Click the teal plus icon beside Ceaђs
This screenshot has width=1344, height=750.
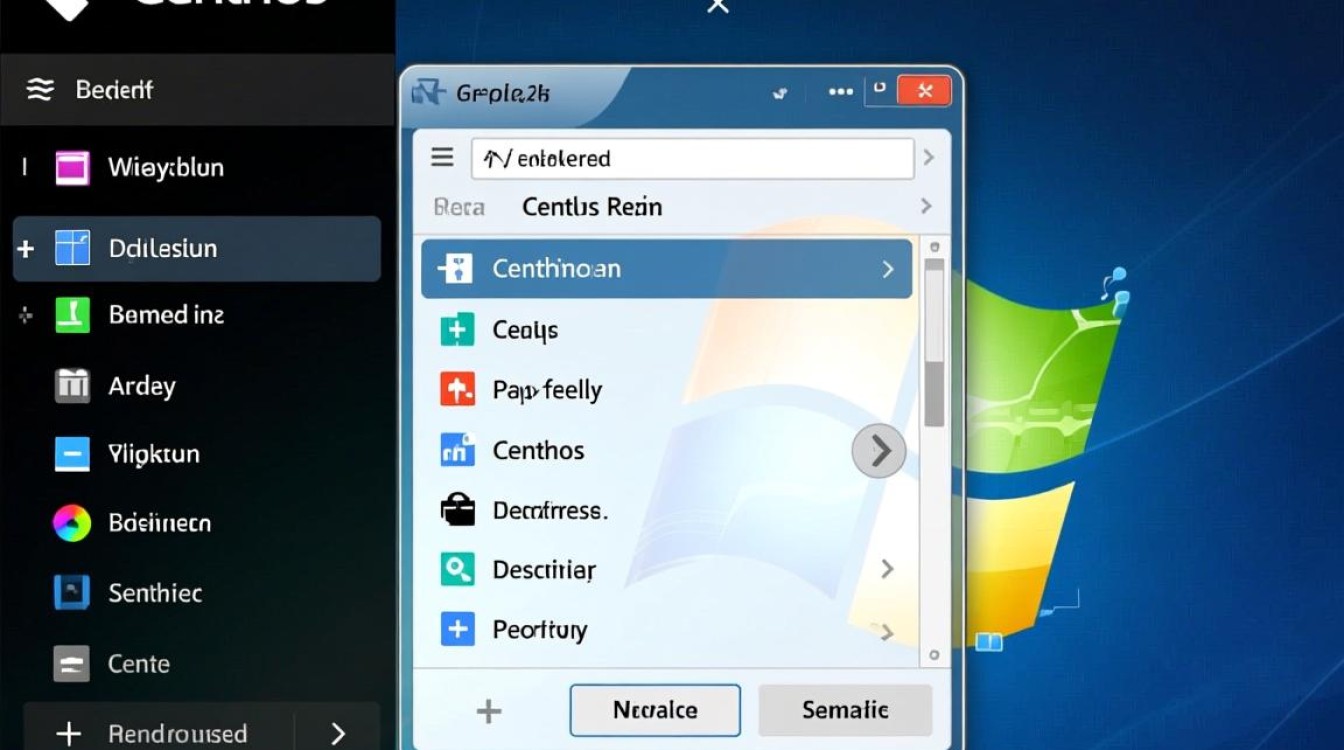(x=457, y=329)
